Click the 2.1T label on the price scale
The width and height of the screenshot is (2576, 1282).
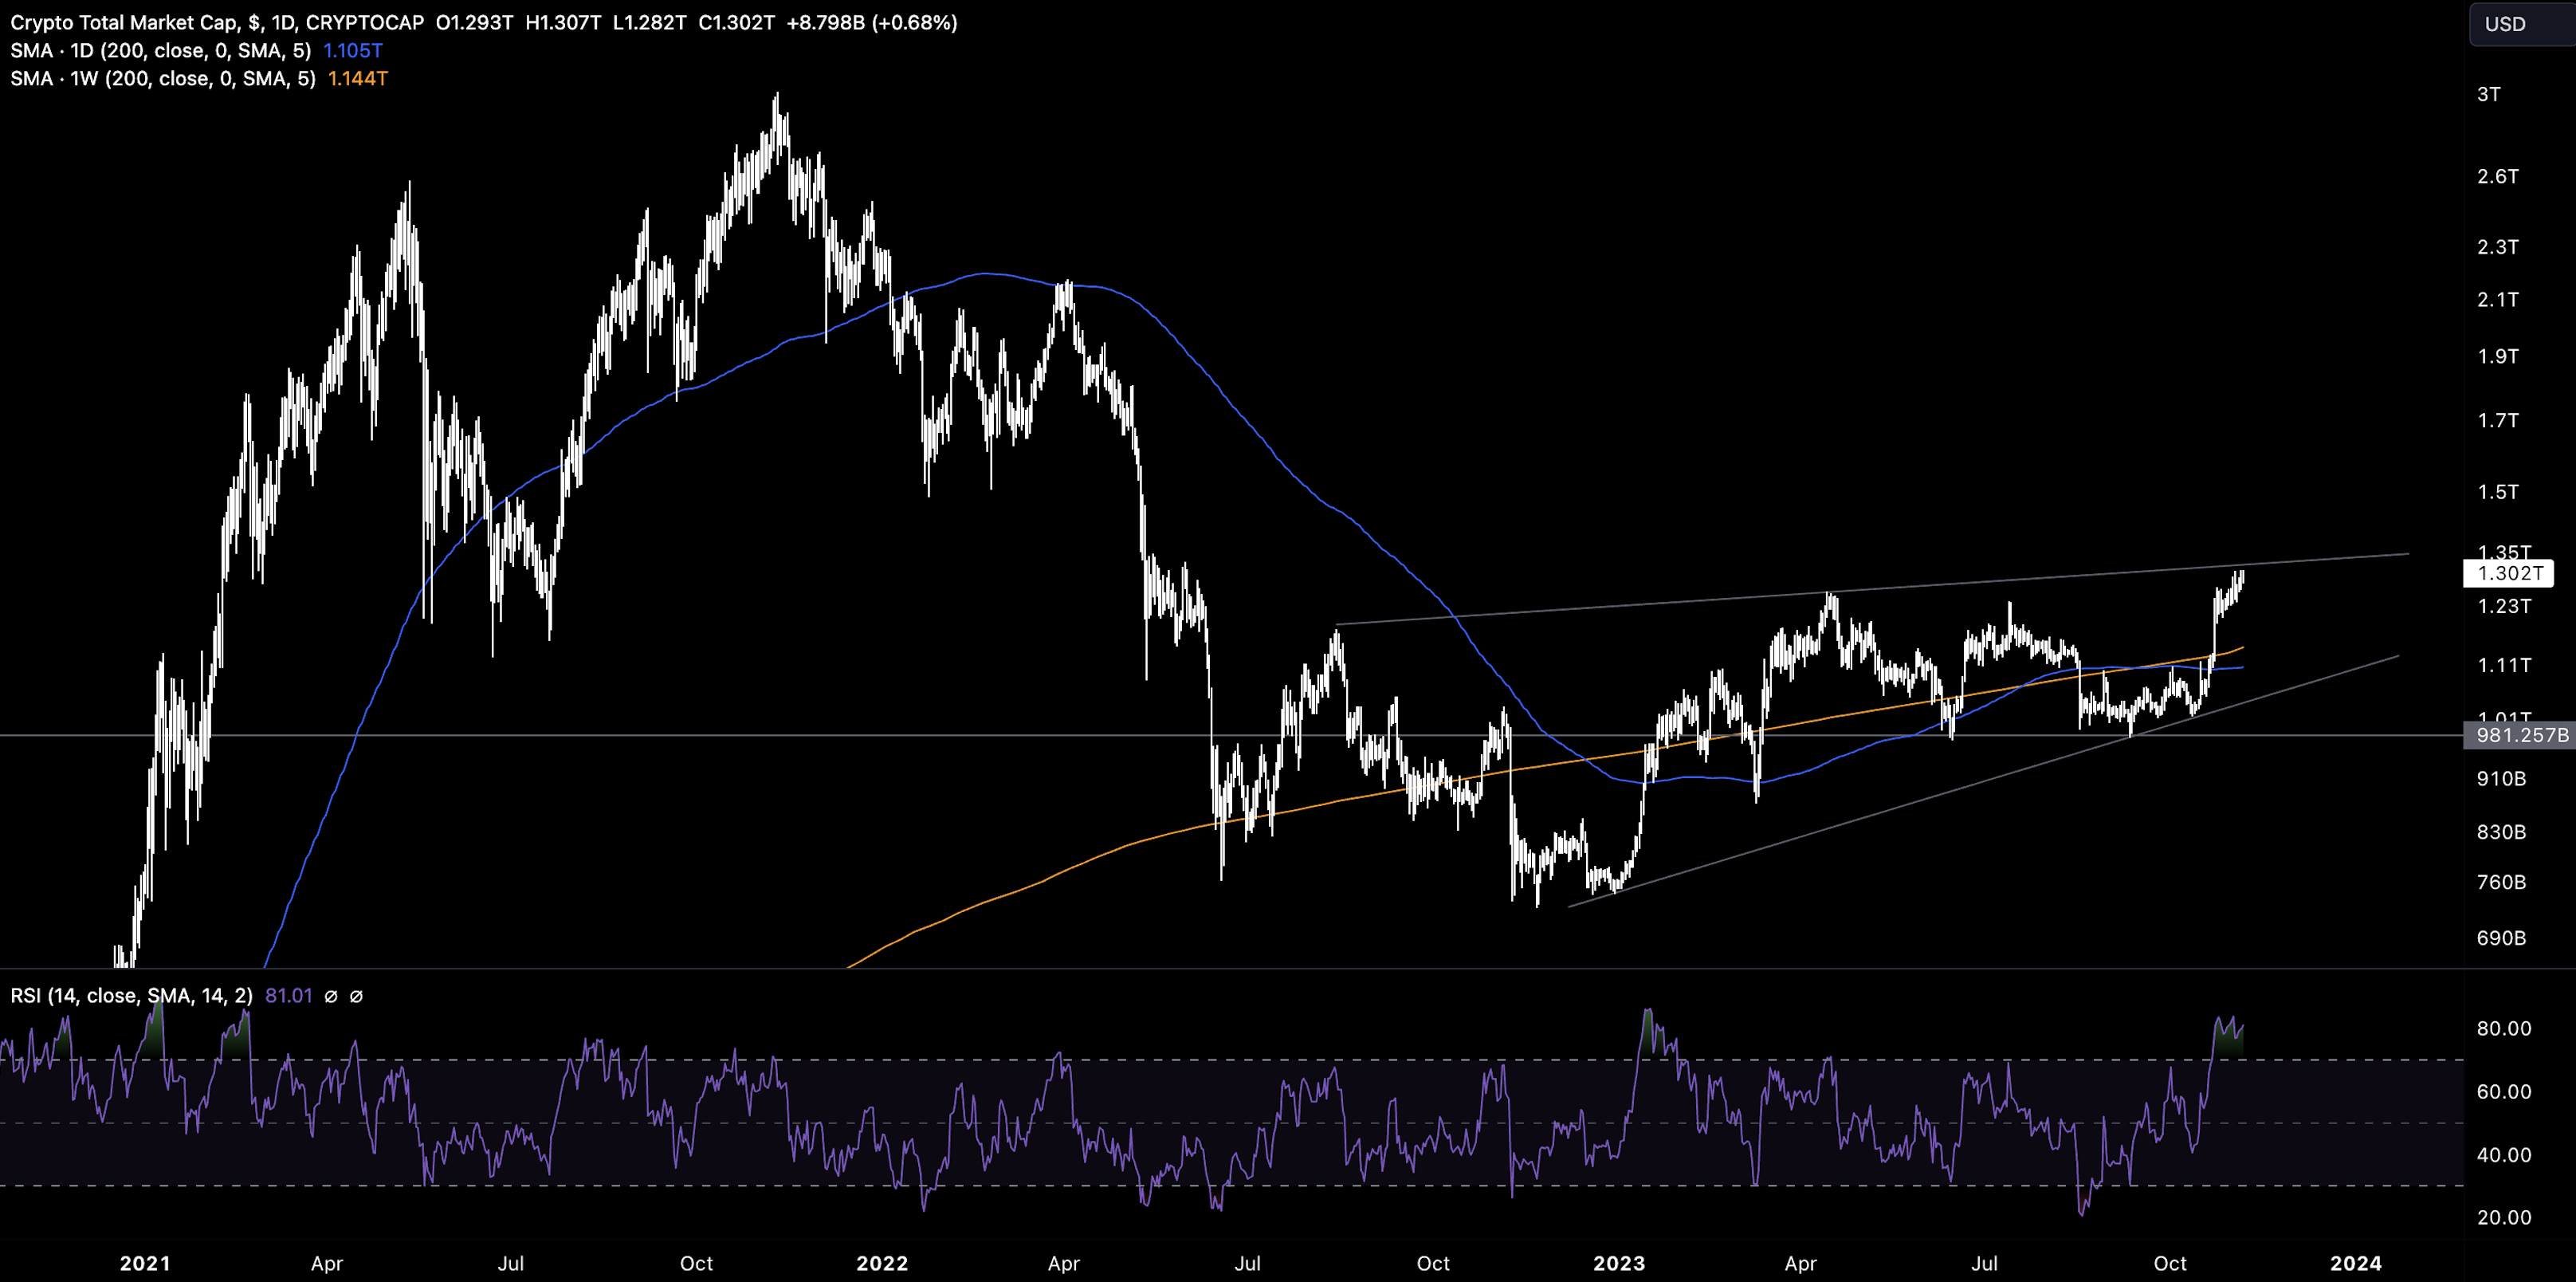click(x=2497, y=299)
